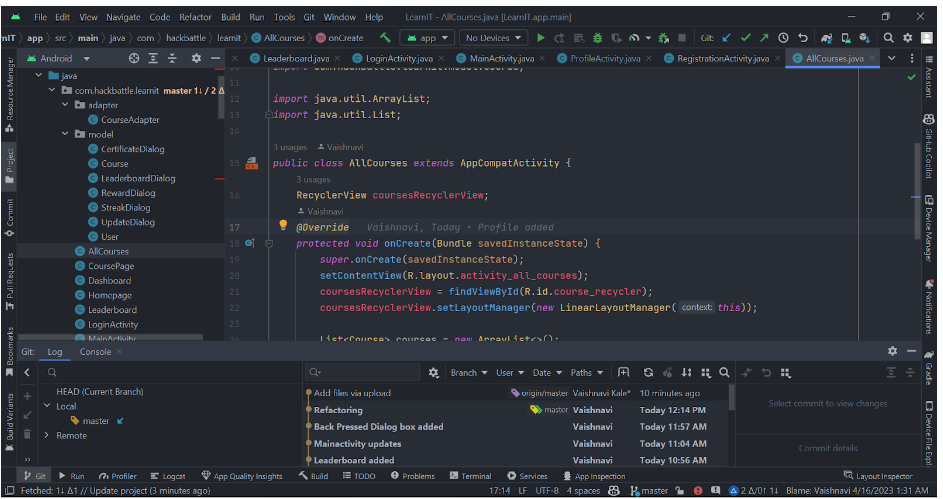Screen dimensions: 943x499
Task: Click the UTF-8 encoding status widget
Action: [547, 491]
